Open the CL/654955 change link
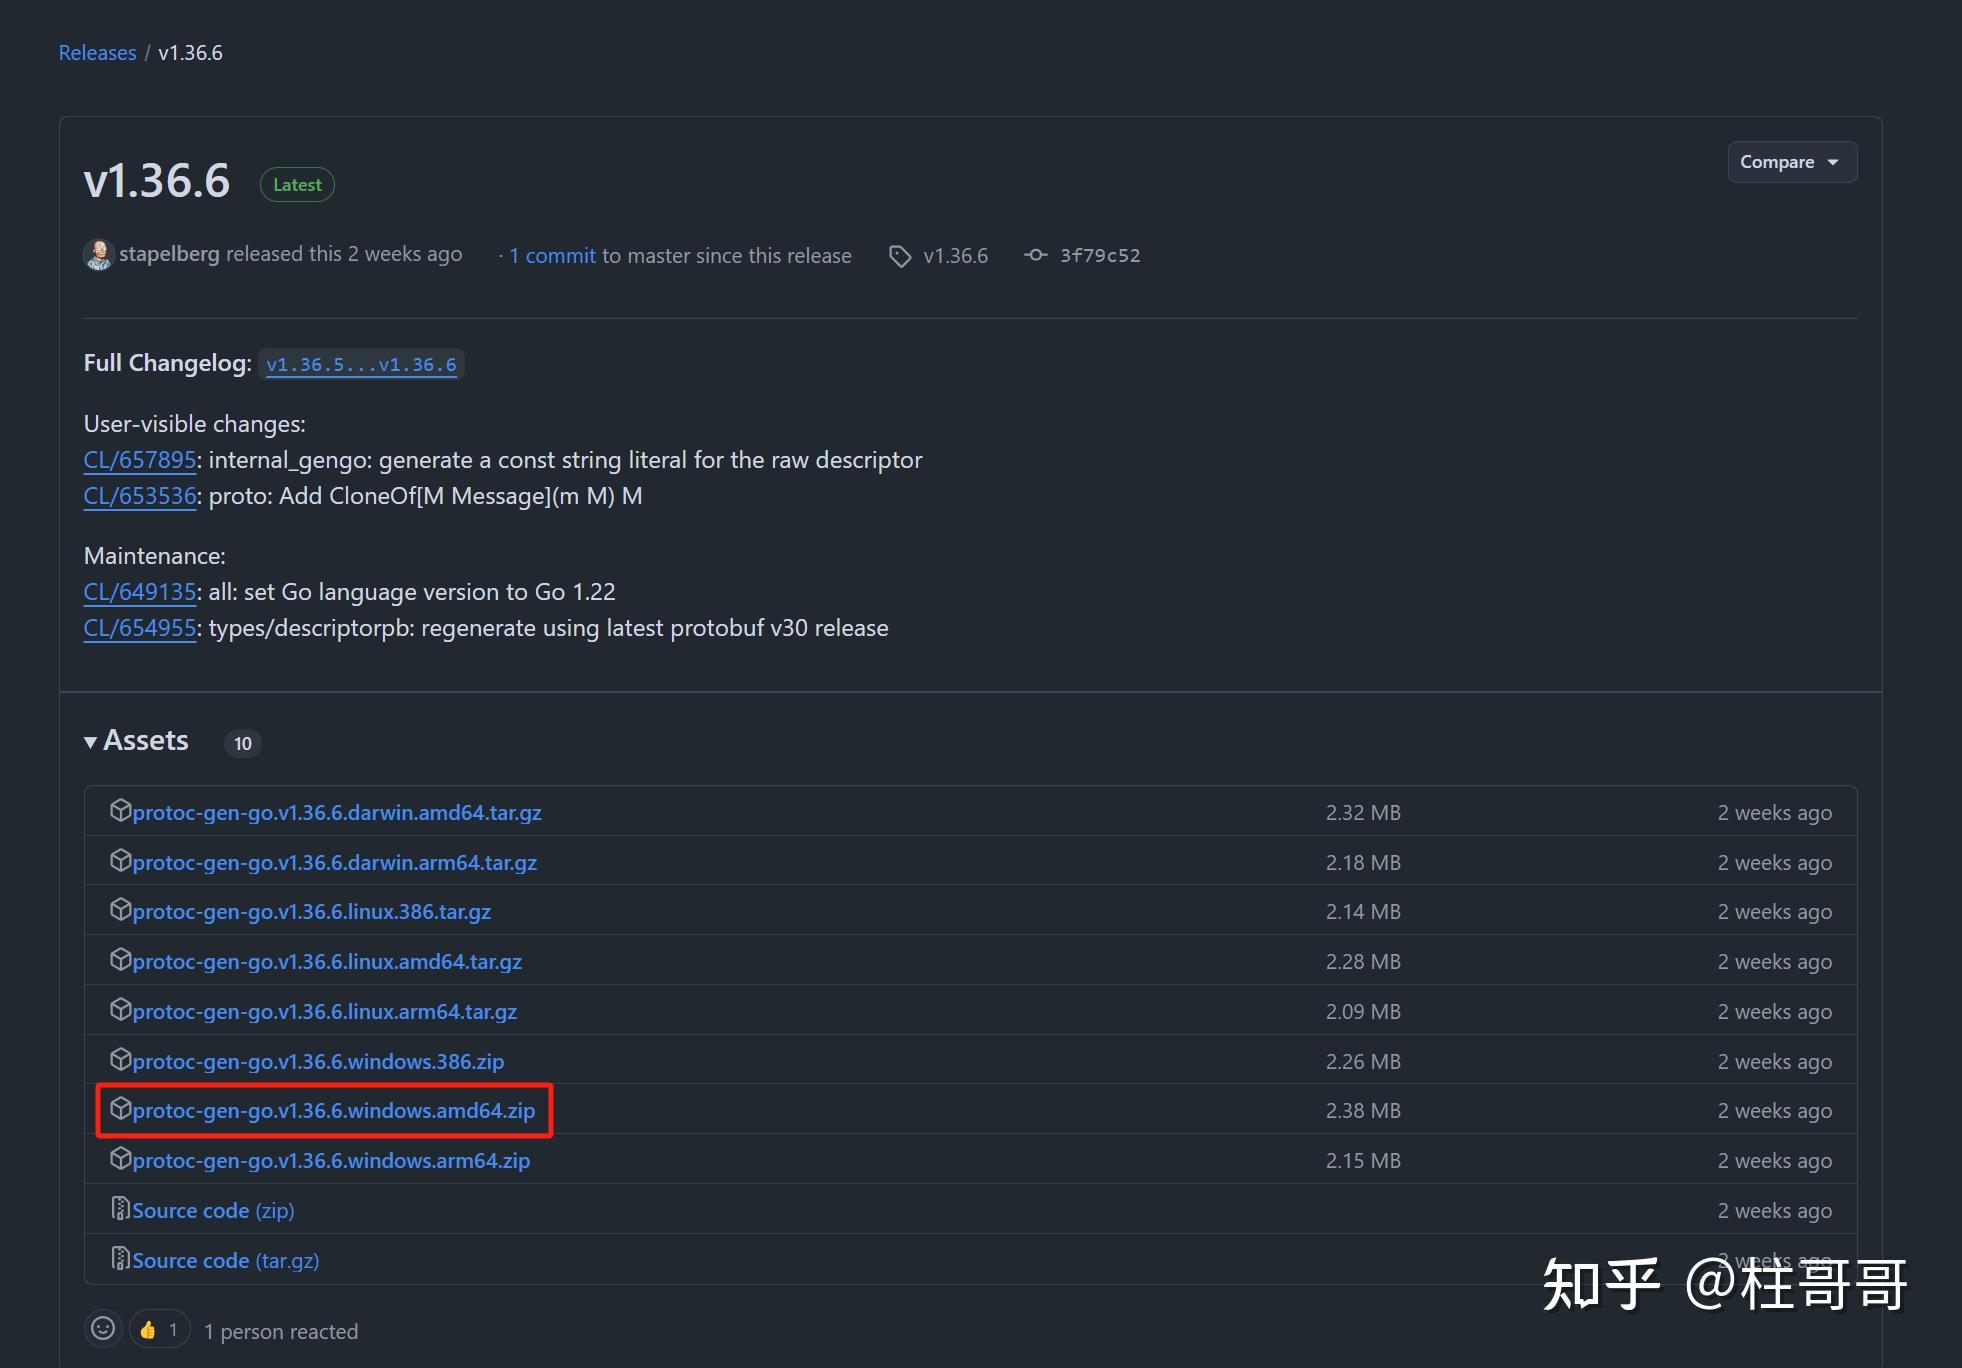The image size is (1962, 1368). (140, 628)
